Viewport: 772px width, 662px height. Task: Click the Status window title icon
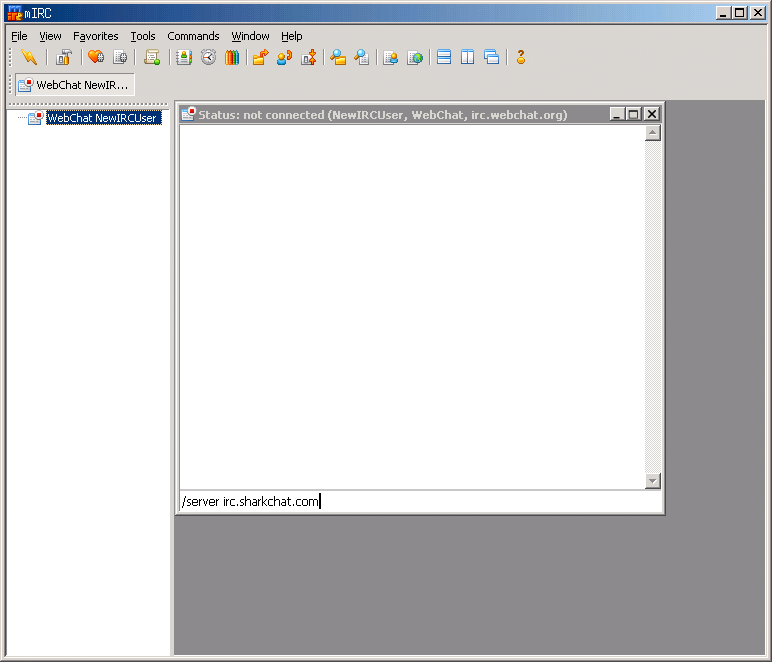click(189, 114)
